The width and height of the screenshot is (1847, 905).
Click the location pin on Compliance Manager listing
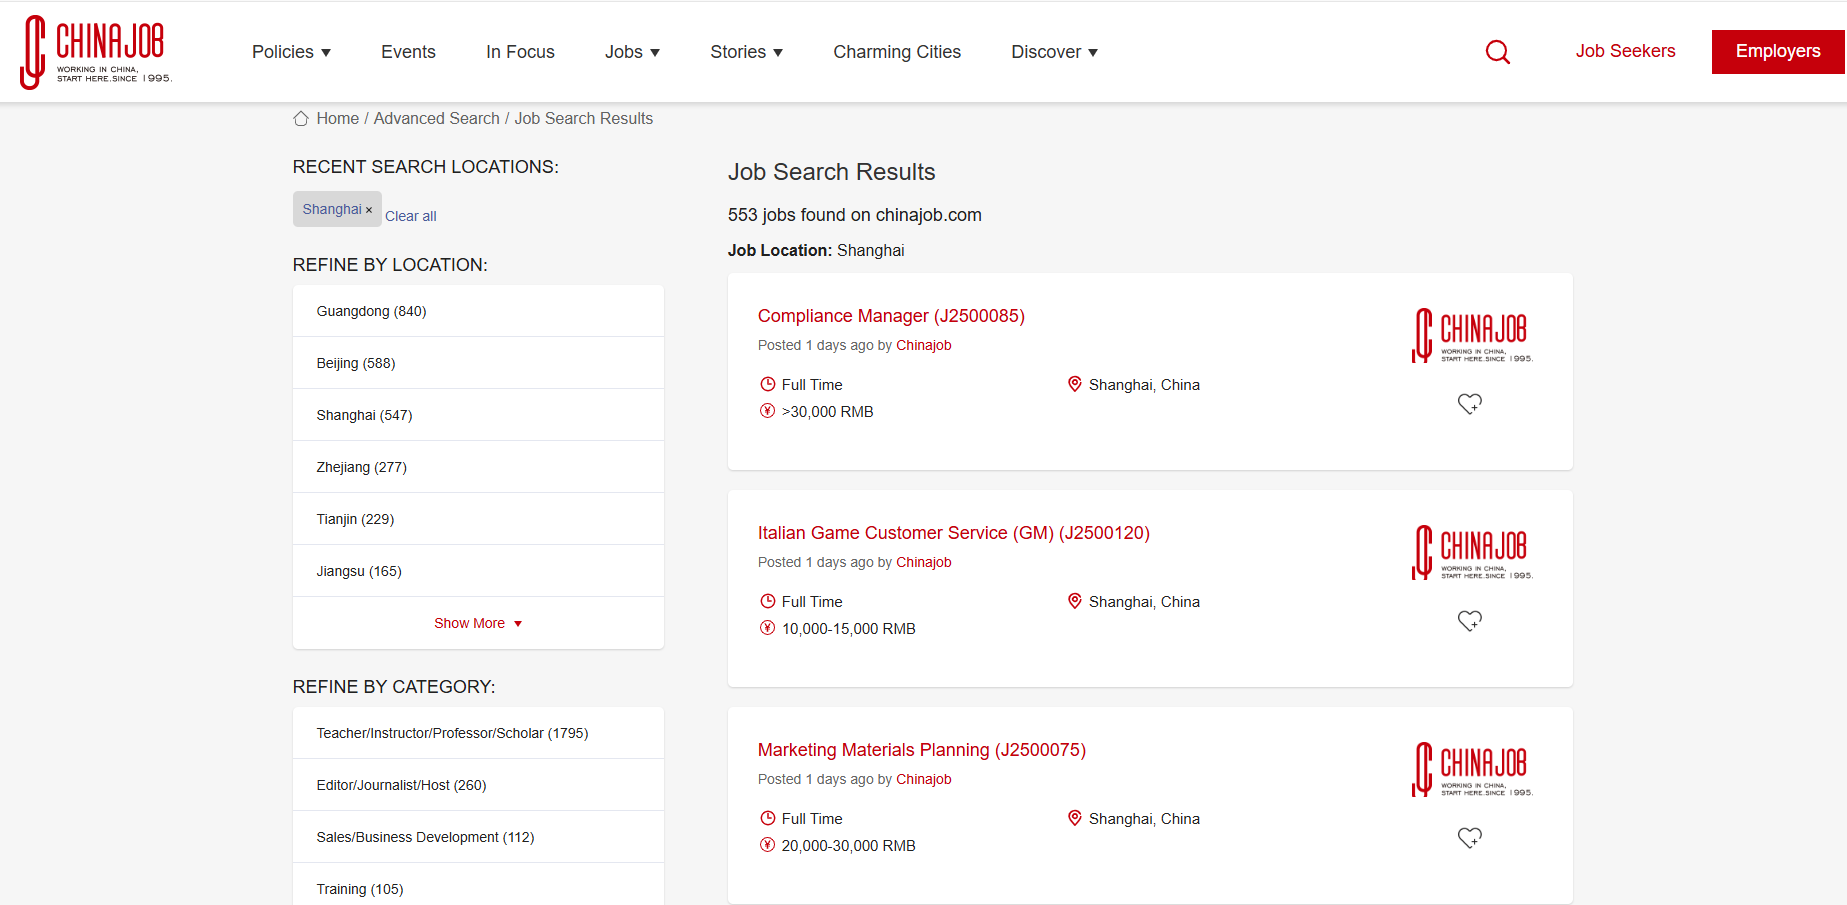(x=1075, y=384)
